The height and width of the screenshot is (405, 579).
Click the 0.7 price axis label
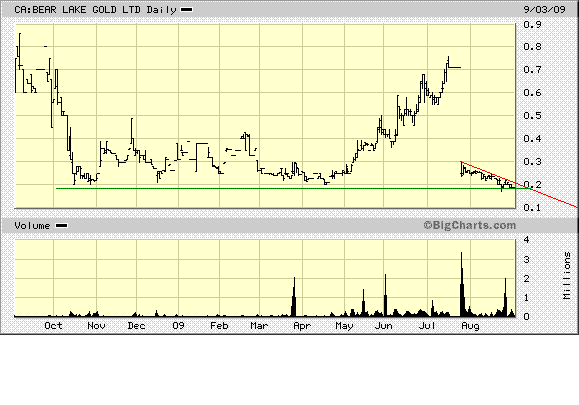coord(532,70)
